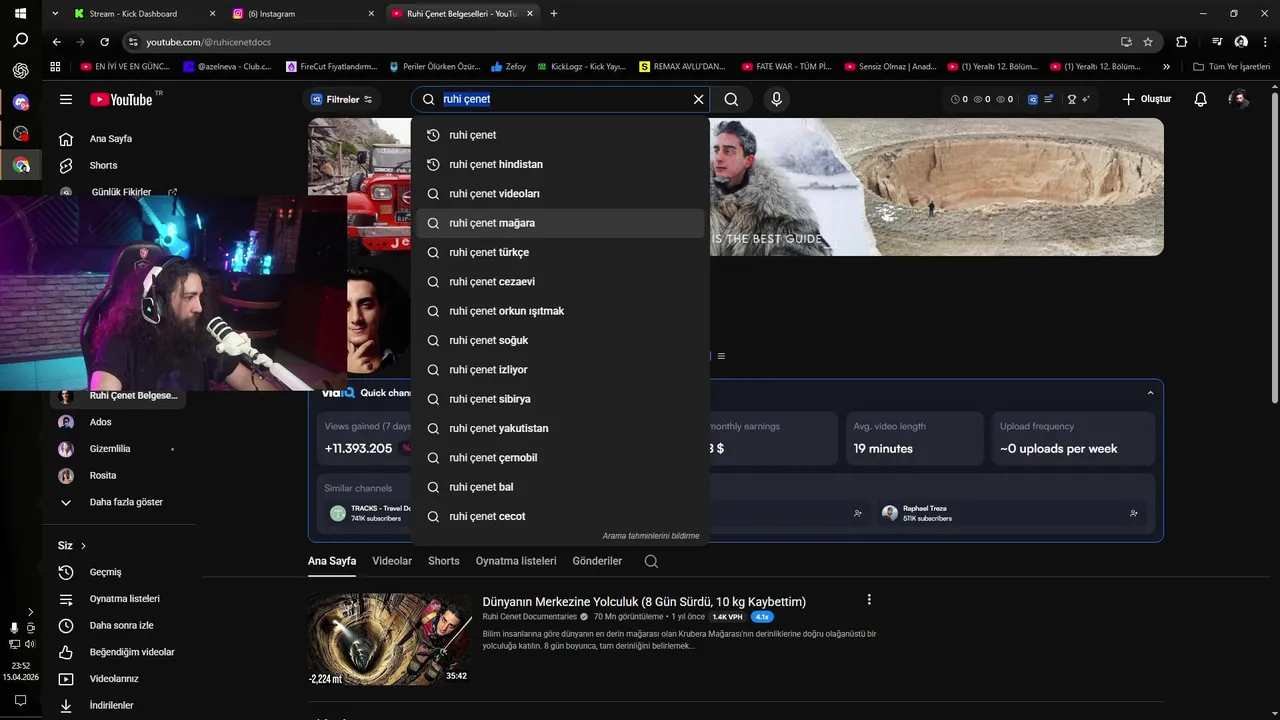Open the vidIQ list icon beside search counters
The width and height of the screenshot is (1280, 720).
pyautogui.click(x=1048, y=99)
